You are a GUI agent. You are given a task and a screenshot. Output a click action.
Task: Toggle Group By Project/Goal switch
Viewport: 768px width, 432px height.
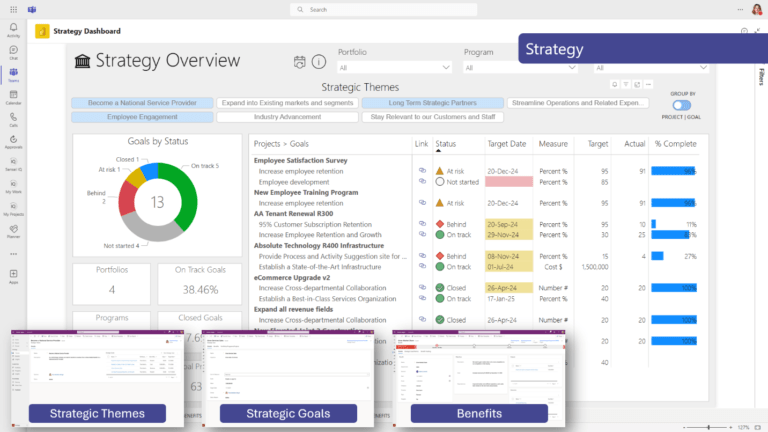681,105
